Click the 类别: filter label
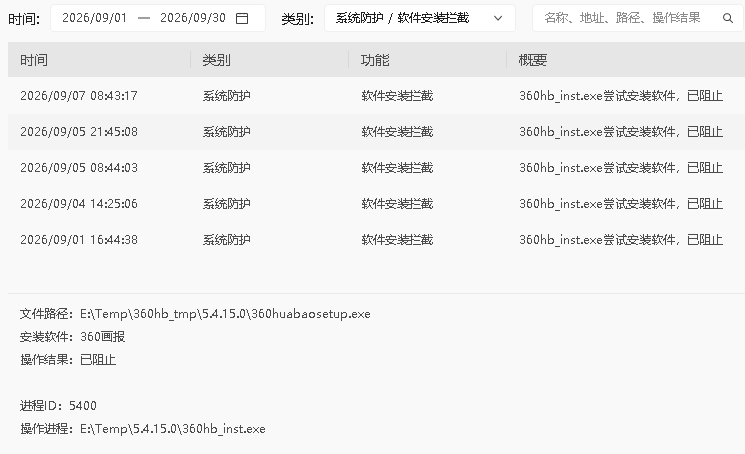 297,19
